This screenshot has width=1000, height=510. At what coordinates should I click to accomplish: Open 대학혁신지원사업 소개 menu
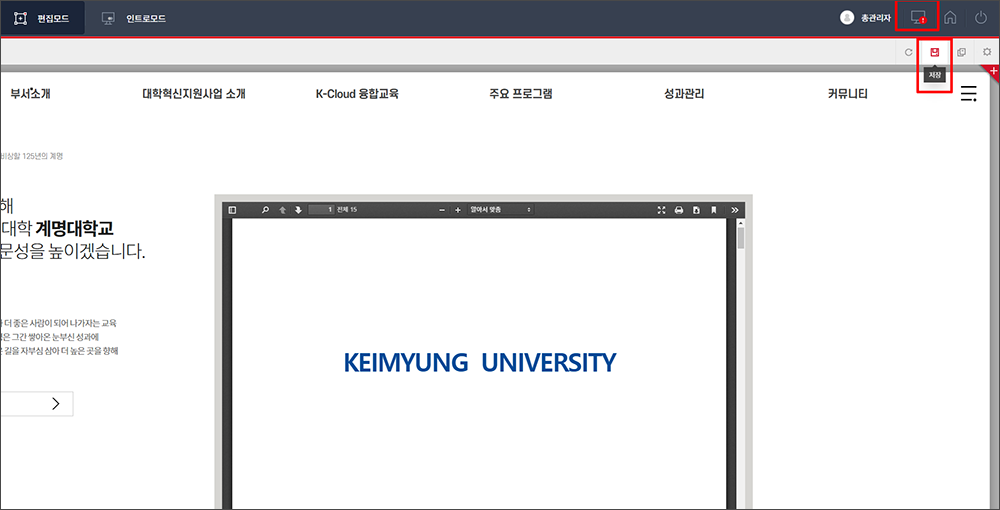pyautogui.click(x=194, y=94)
